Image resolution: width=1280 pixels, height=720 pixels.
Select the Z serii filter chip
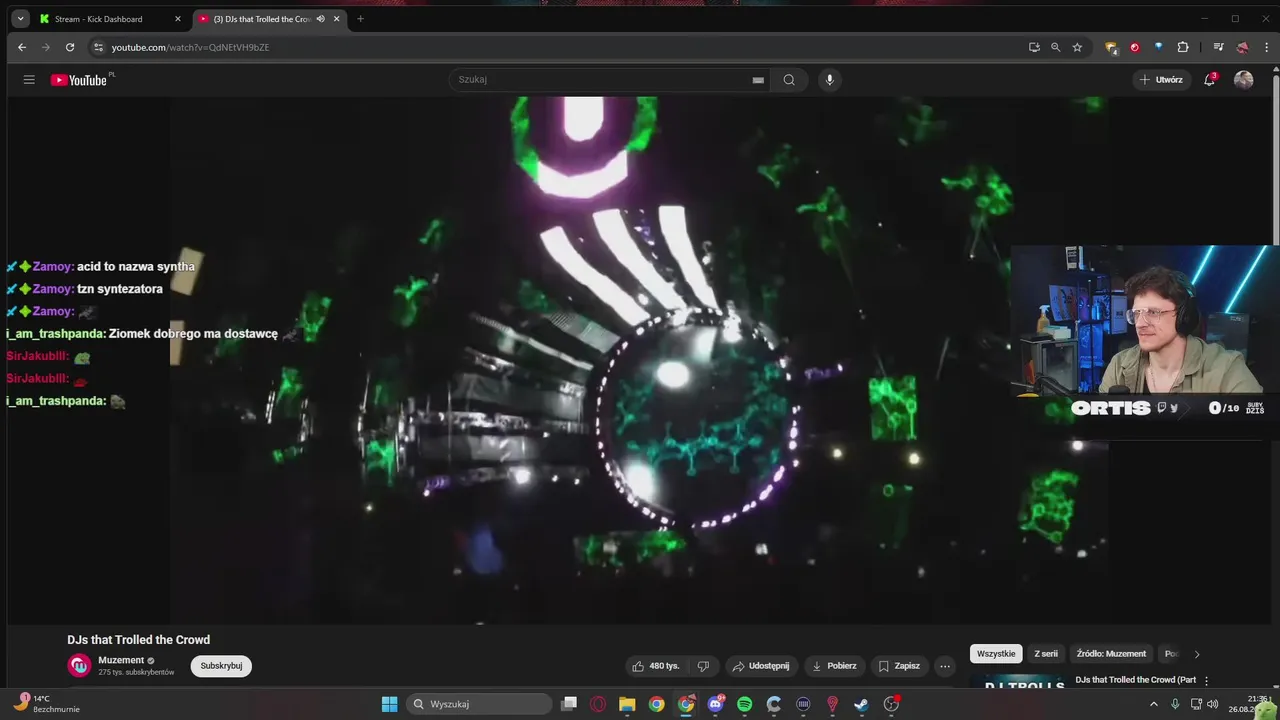(1046, 654)
